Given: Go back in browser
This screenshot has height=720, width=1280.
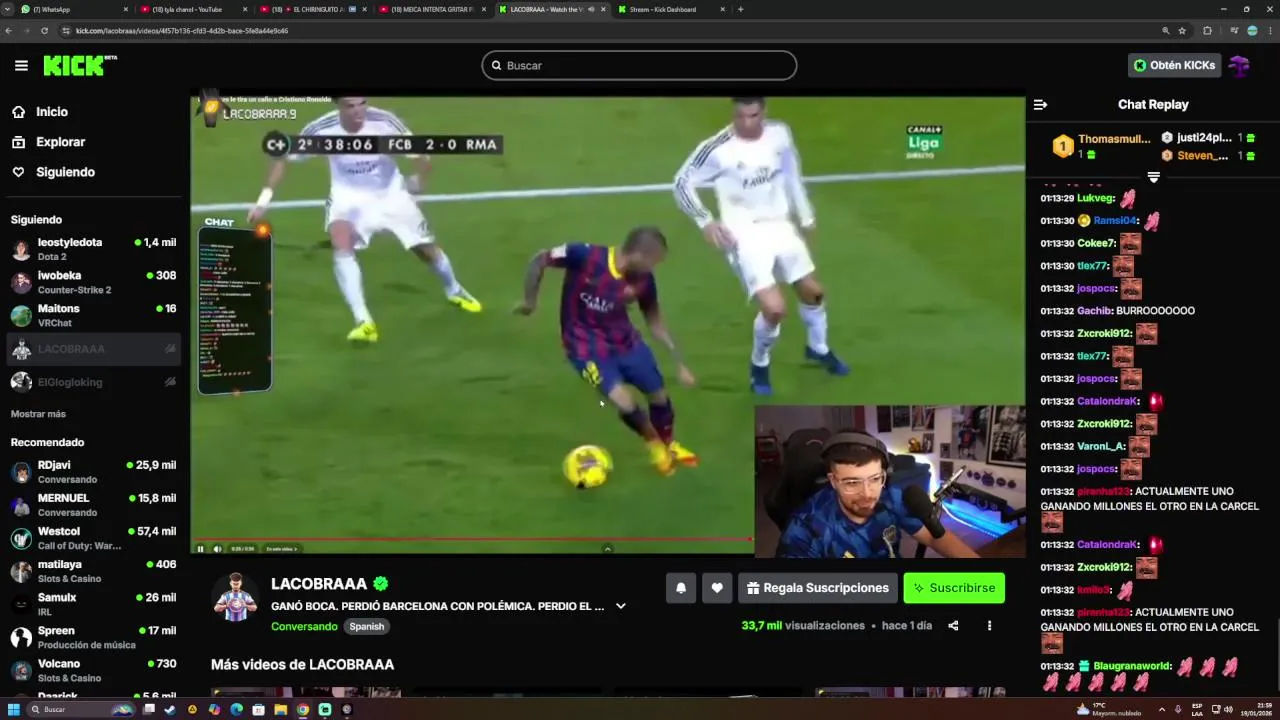Looking at the screenshot, I should [x=9, y=31].
